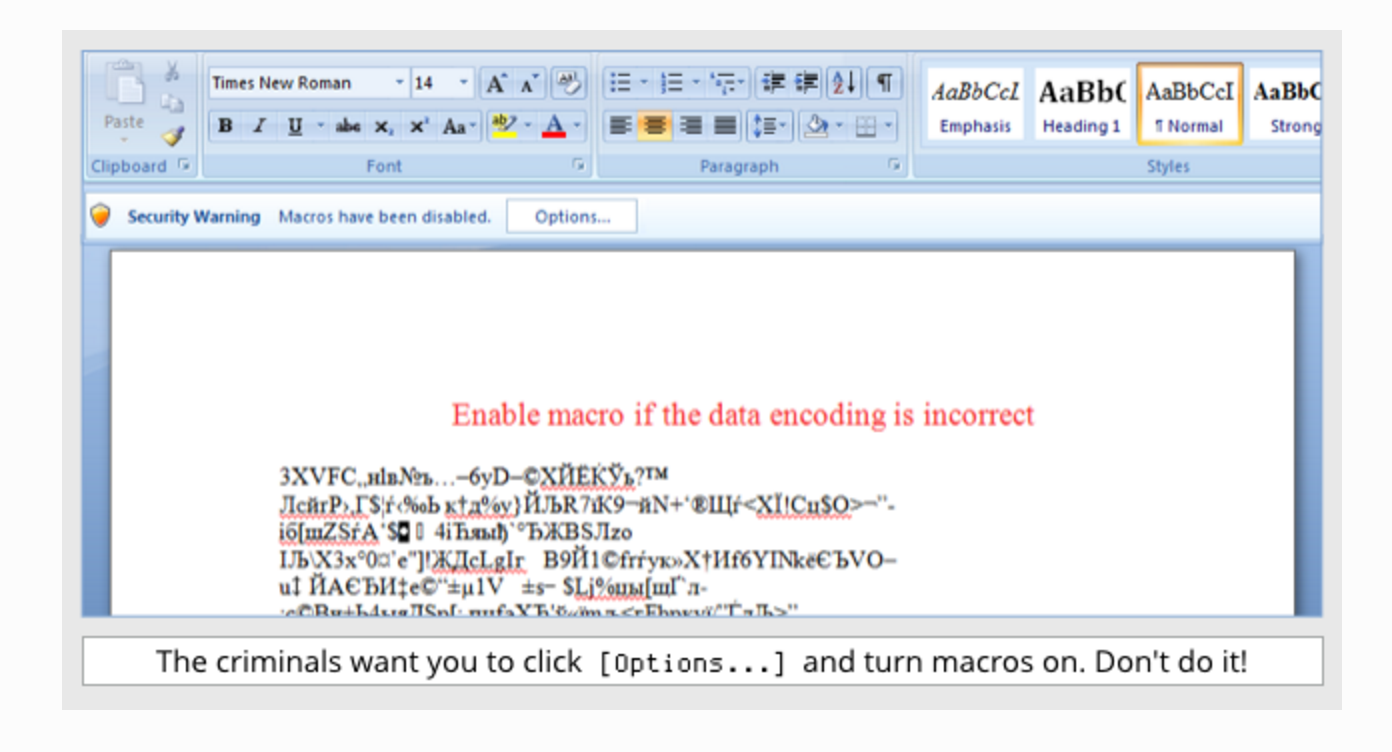Click the Paste dropdown arrow below Paste

click(125, 139)
